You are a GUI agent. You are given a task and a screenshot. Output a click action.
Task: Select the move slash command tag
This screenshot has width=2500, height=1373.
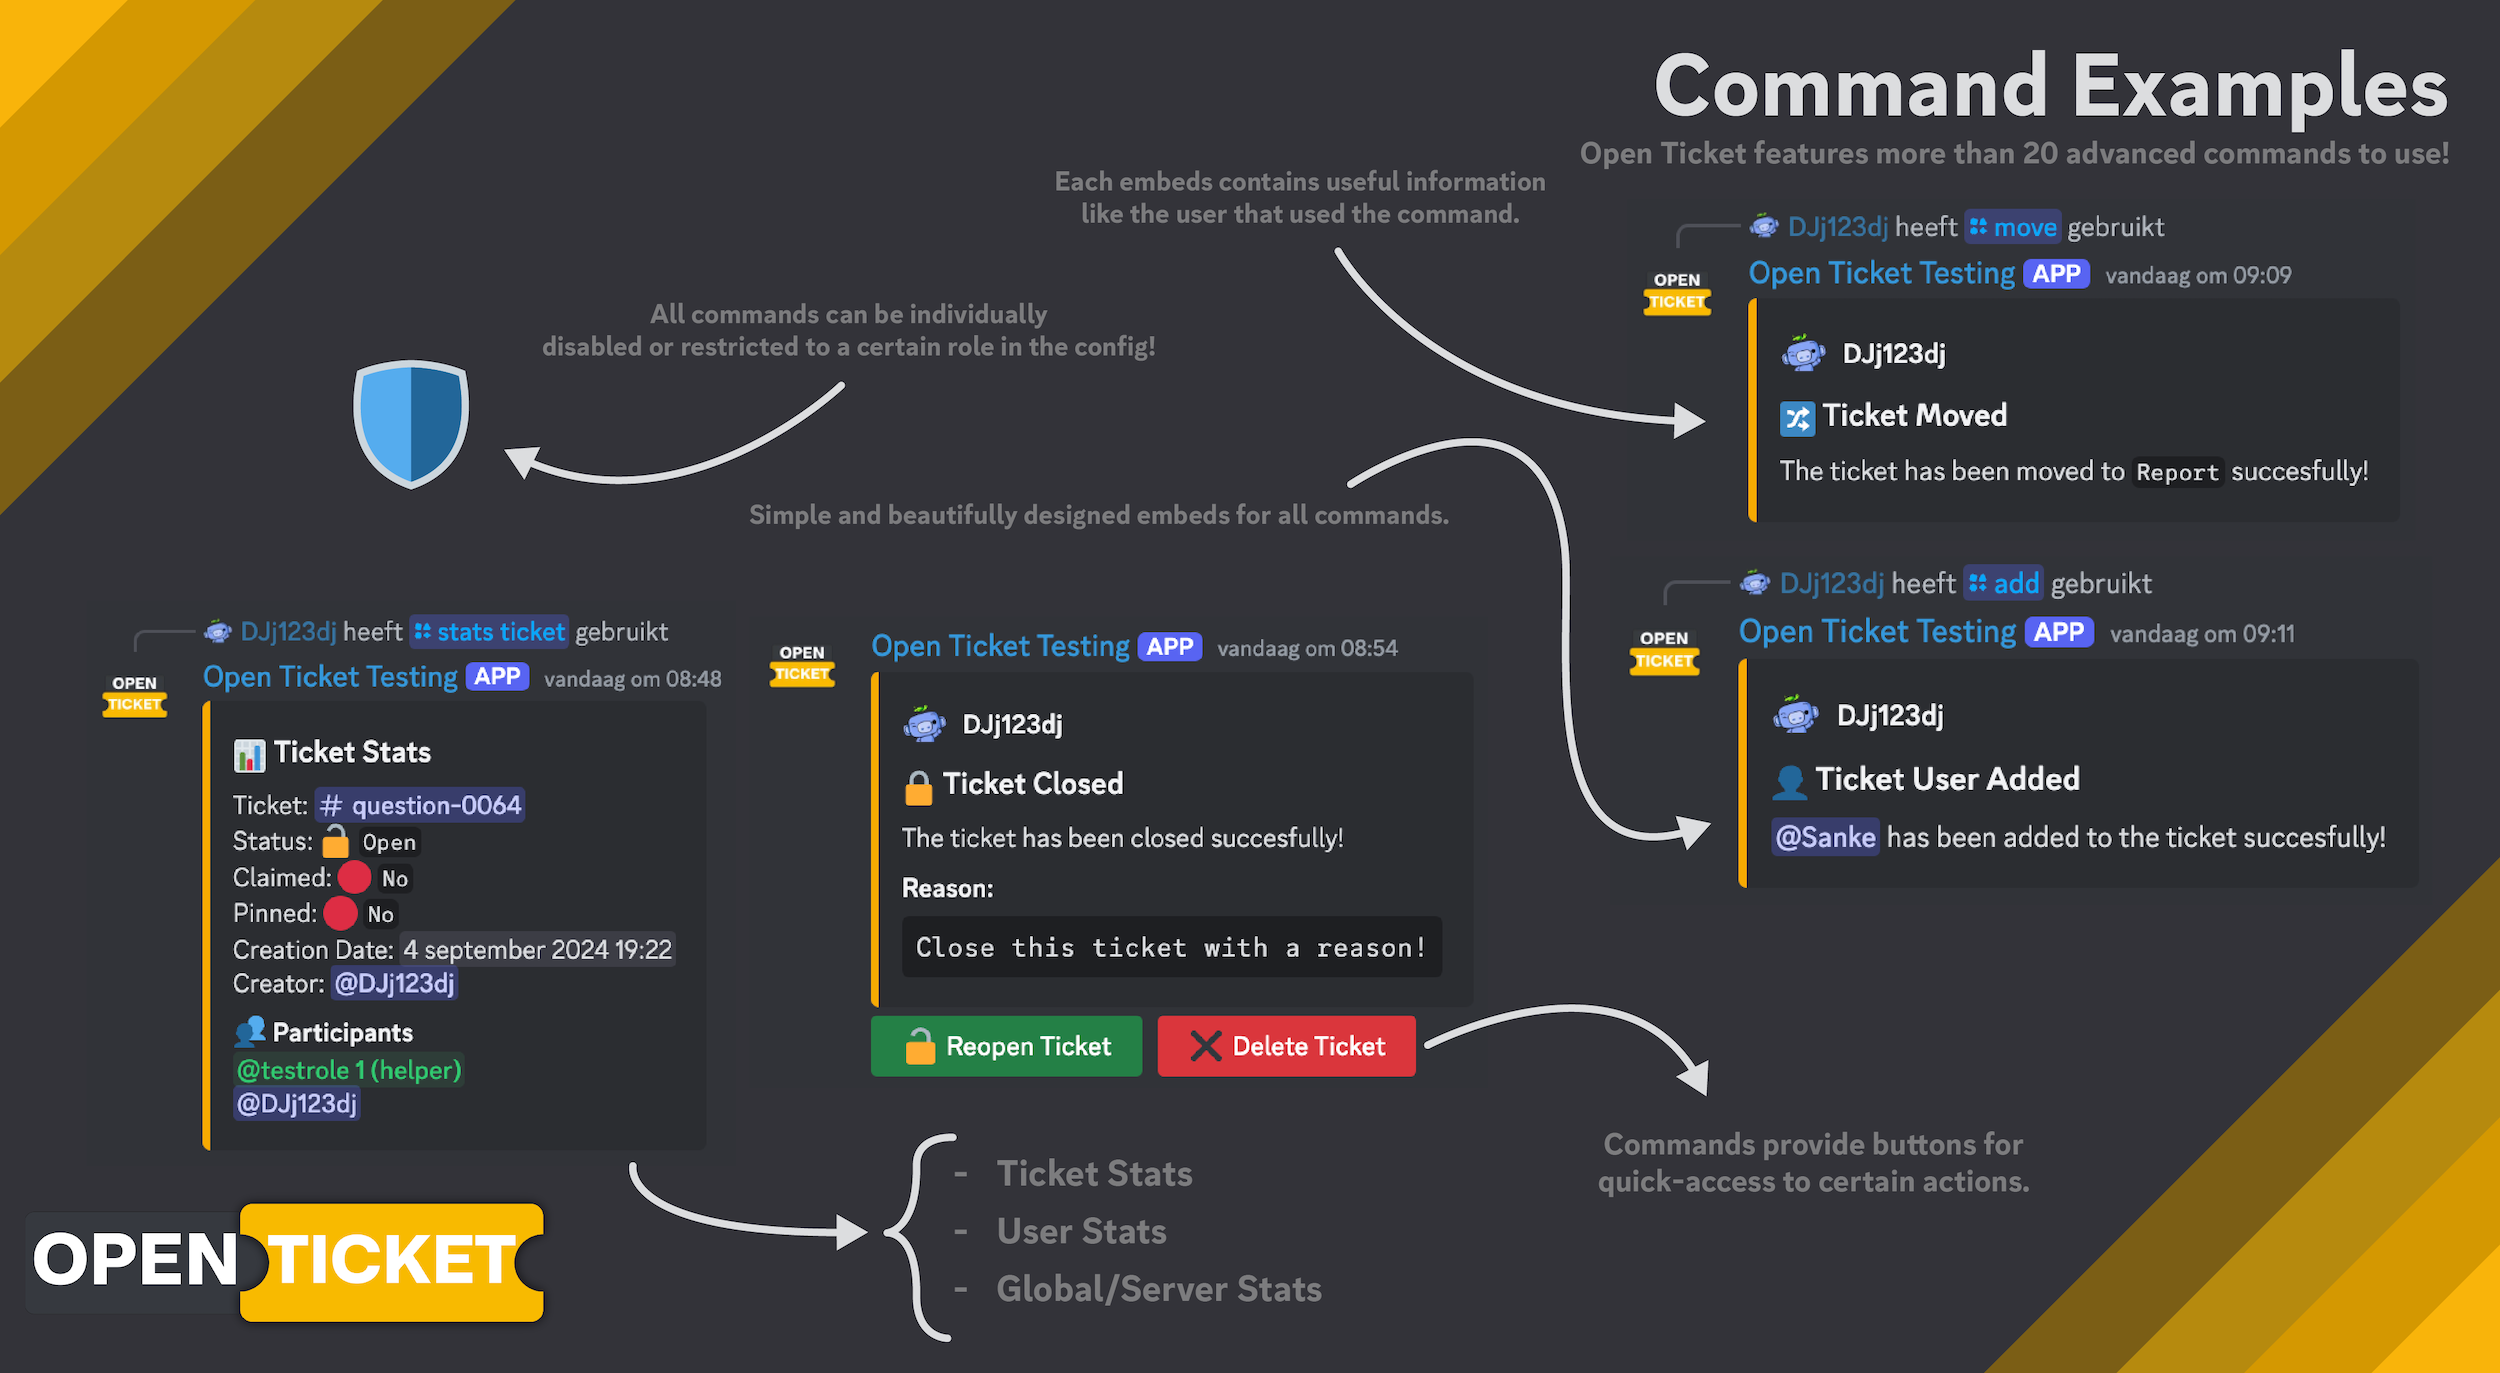(x=2012, y=228)
